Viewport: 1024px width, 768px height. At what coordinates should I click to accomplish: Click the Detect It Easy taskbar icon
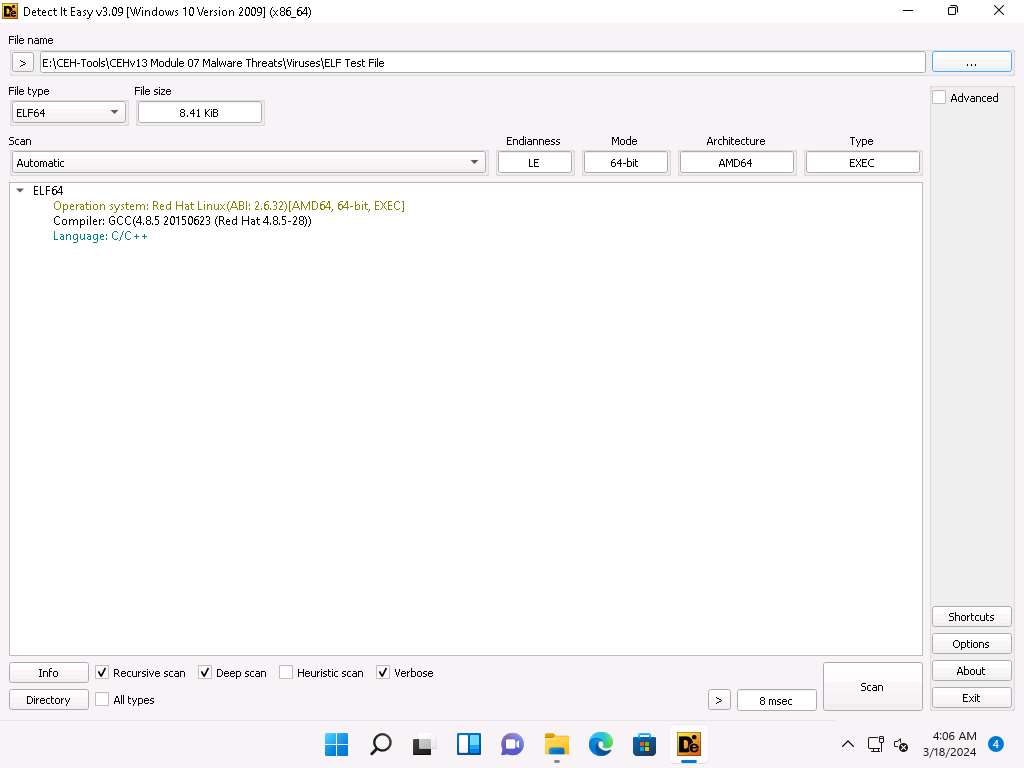689,744
